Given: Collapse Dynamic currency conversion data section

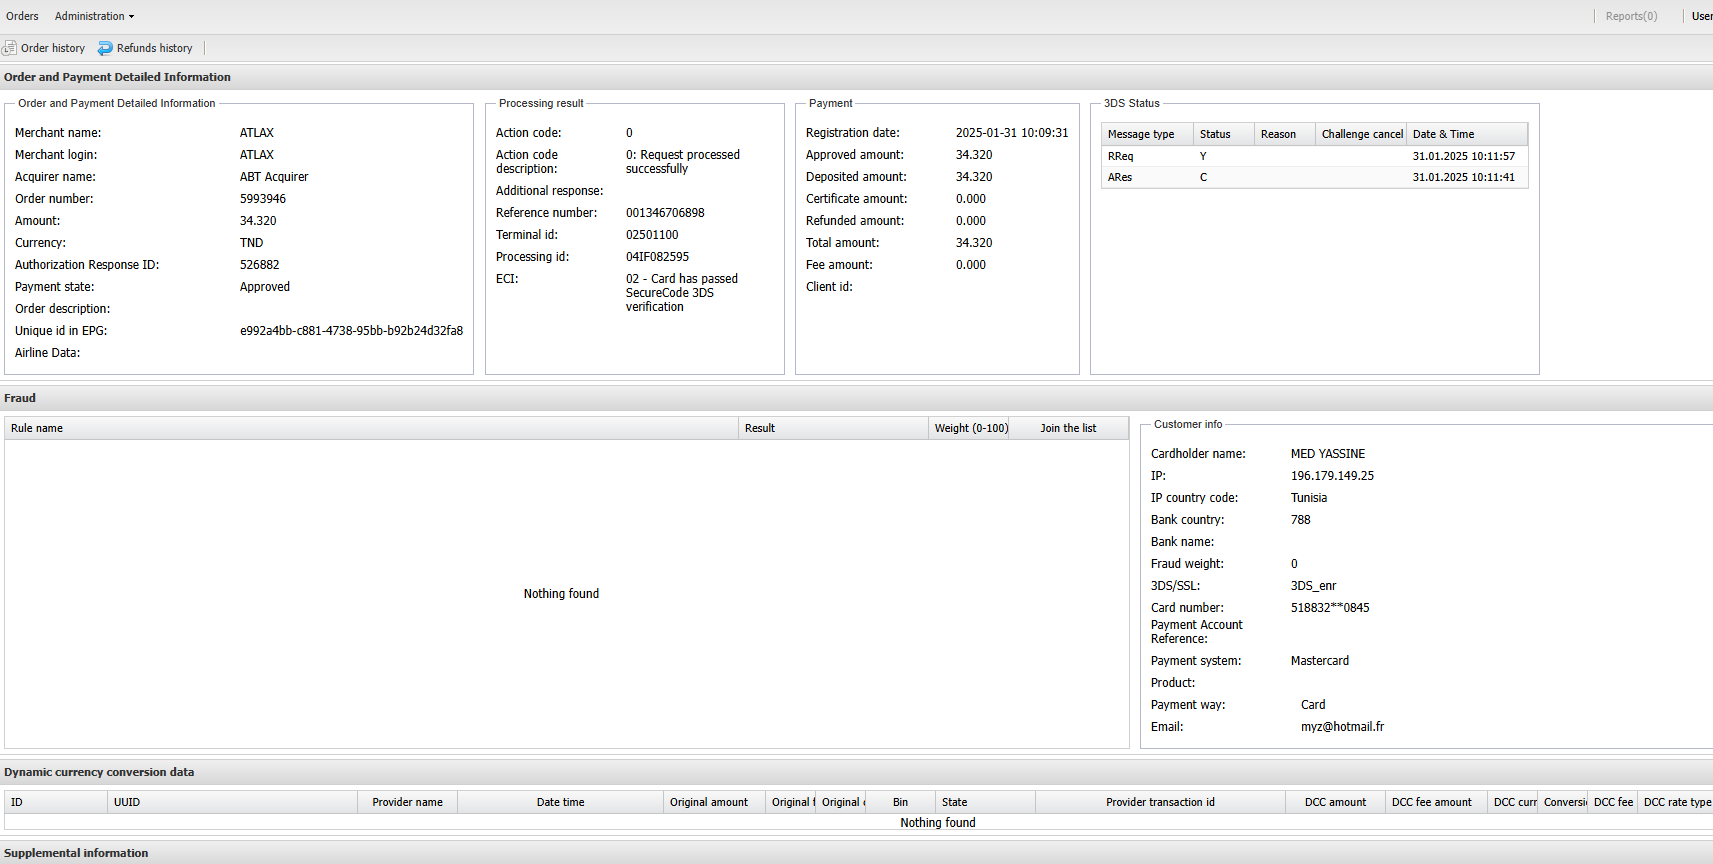Looking at the screenshot, I should [99, 772].
